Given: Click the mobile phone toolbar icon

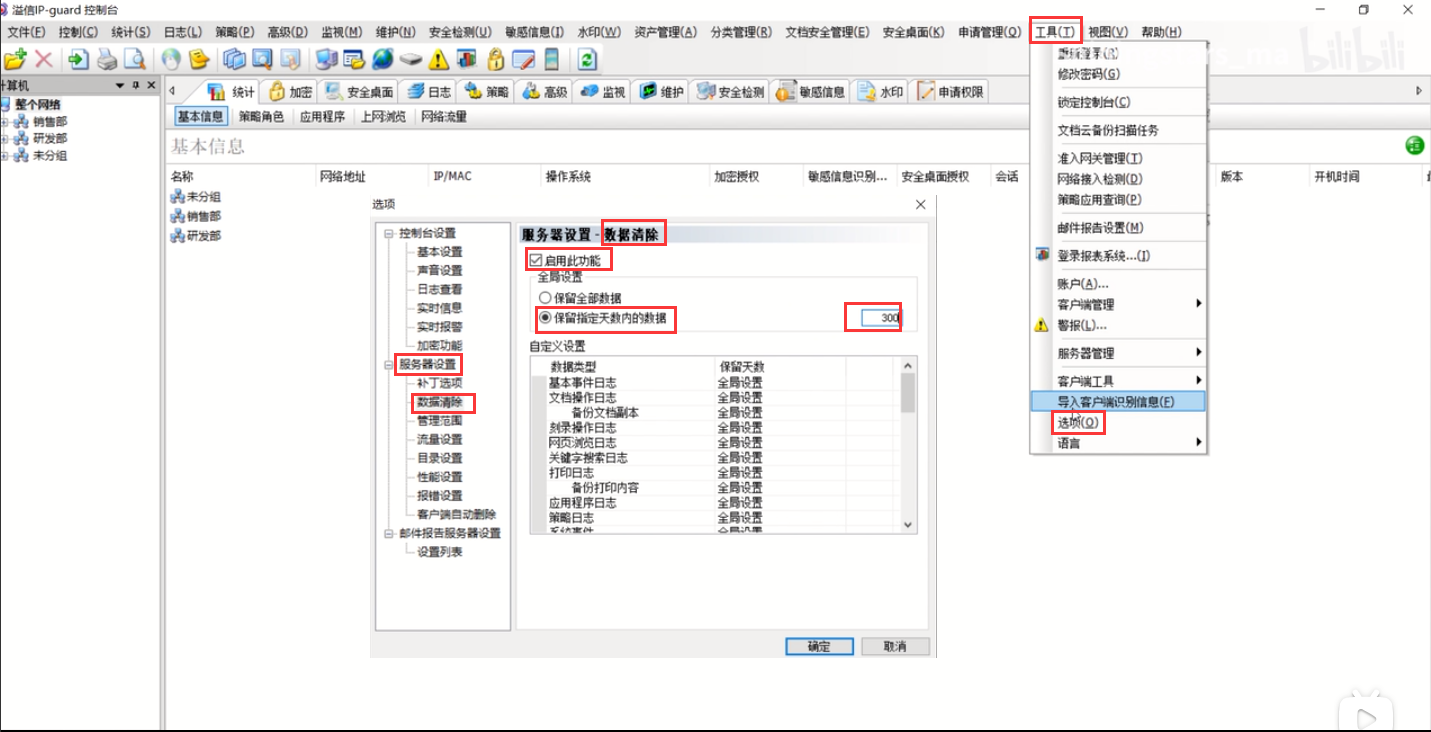Looking at the screenshot, I should pos(551,60).
